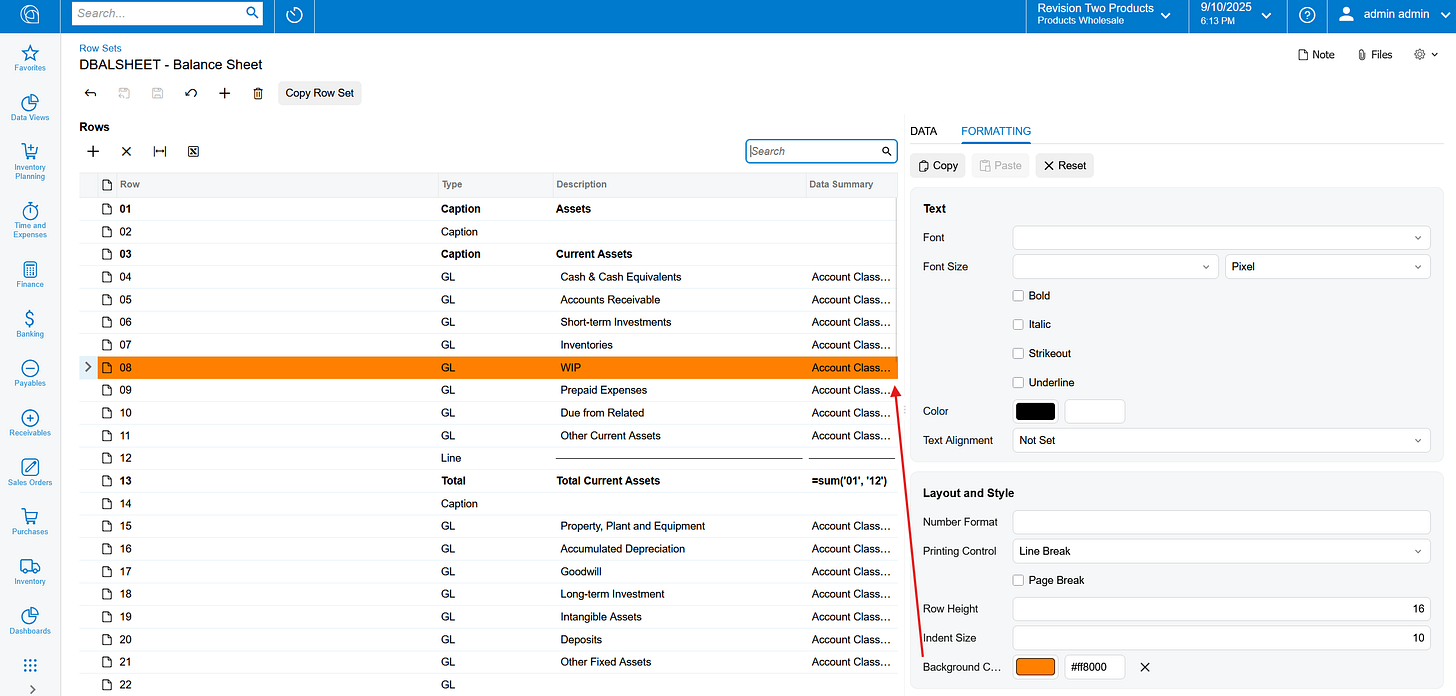
Task: Select the Banking sidebar icon
Action: pyautogui.click(x=29, y=325)
